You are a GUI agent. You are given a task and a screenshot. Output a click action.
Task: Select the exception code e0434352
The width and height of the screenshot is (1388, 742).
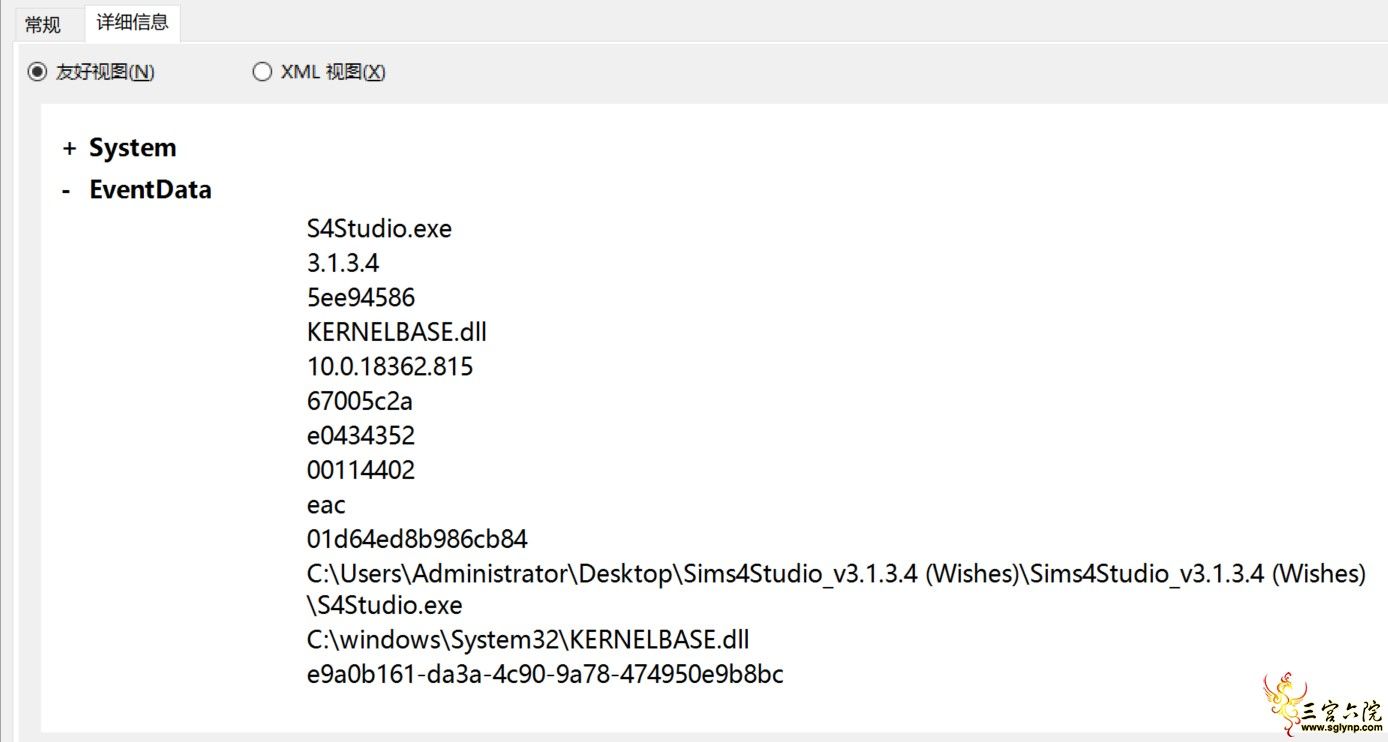[x=361, y=436]
